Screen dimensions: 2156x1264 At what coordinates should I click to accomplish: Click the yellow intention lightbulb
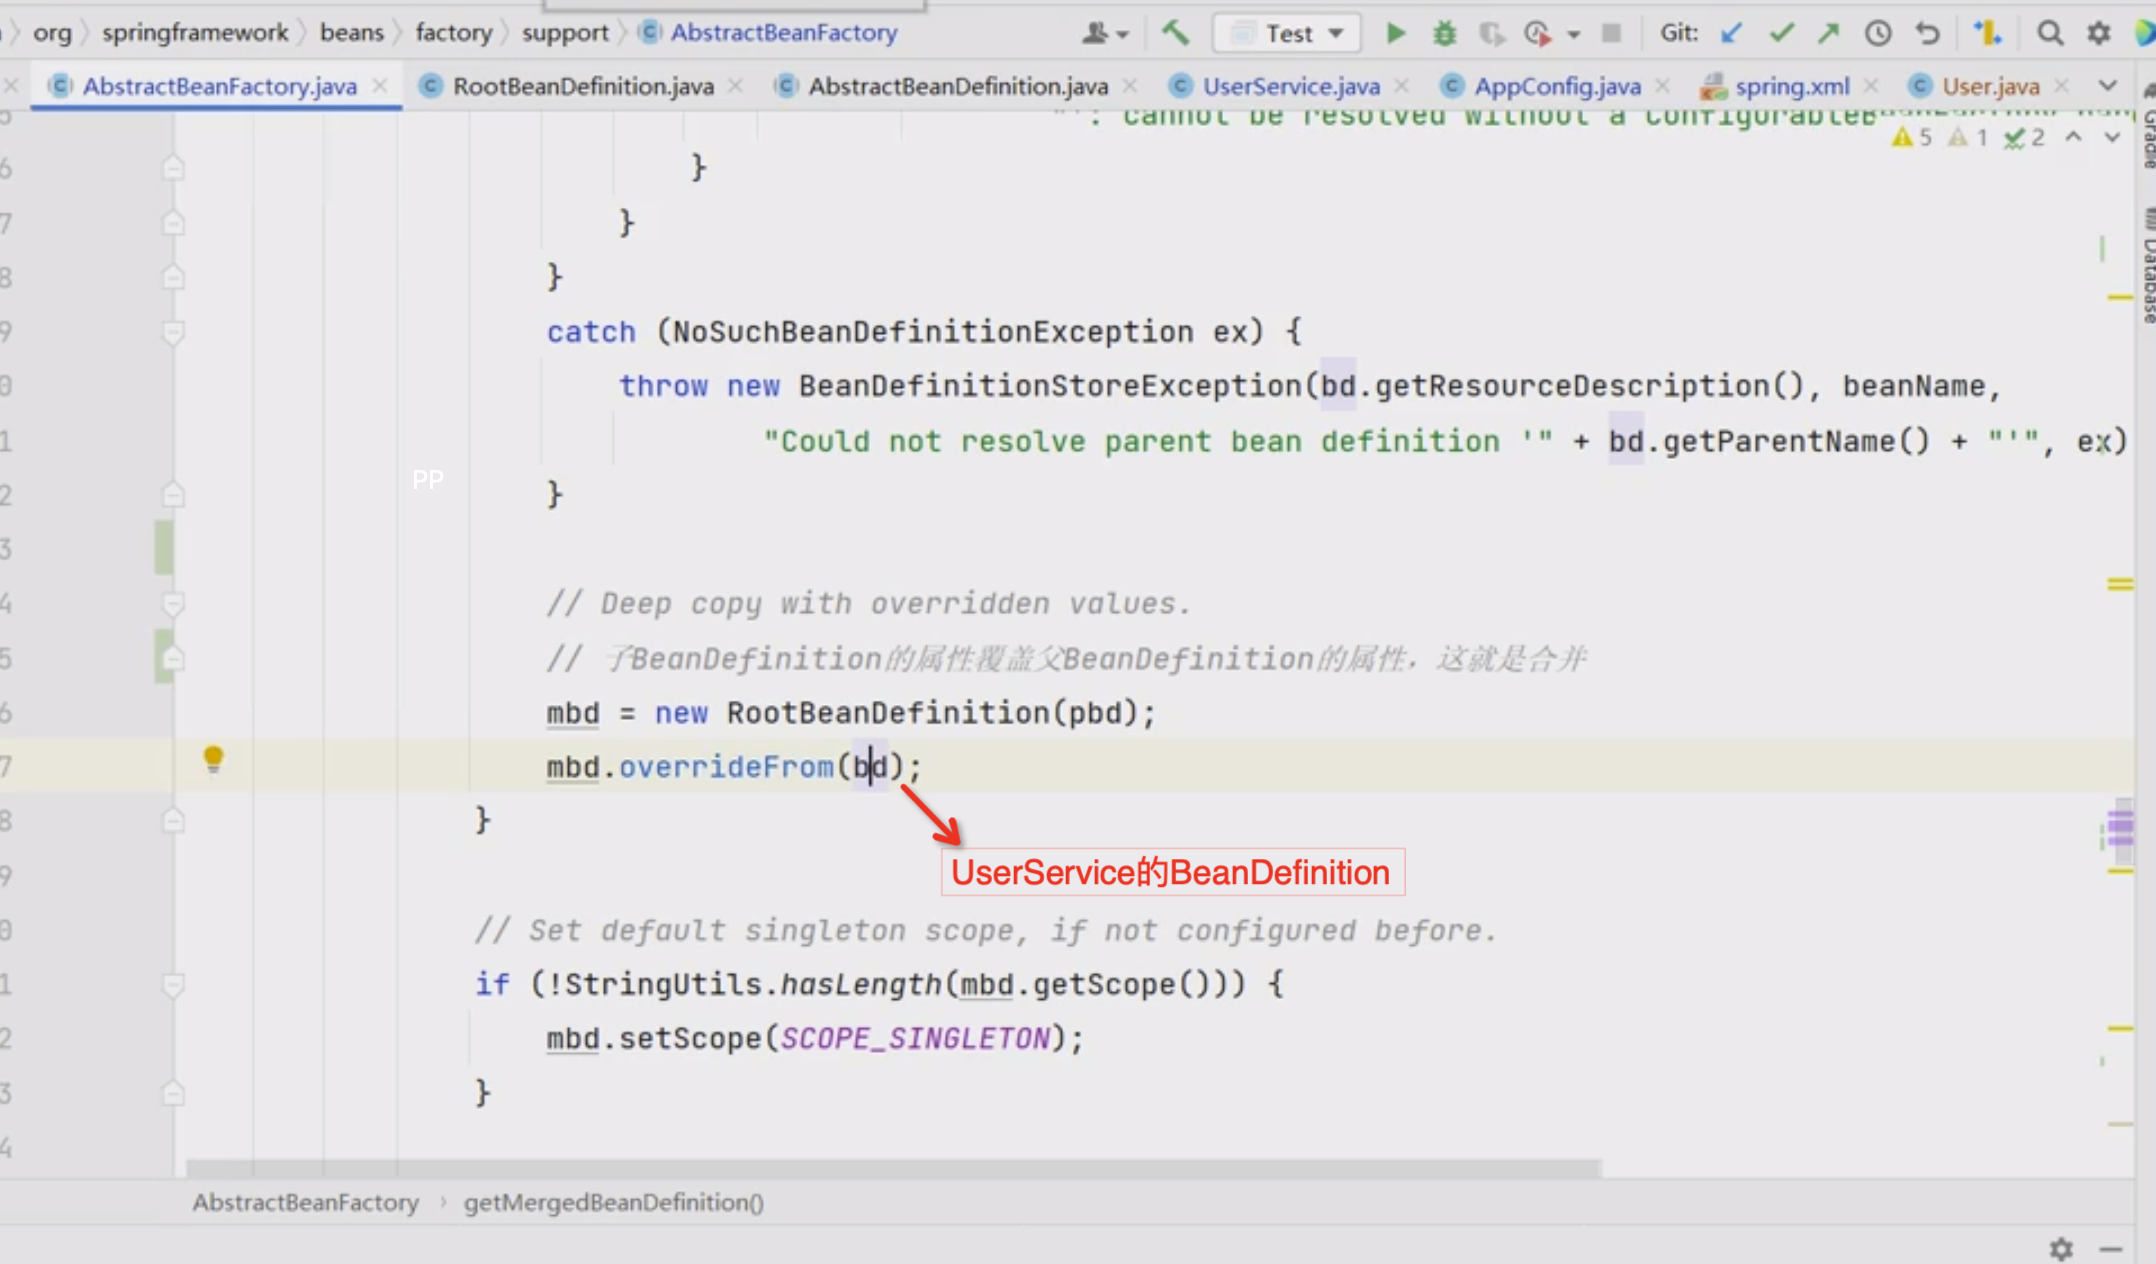tap(213, 759)
